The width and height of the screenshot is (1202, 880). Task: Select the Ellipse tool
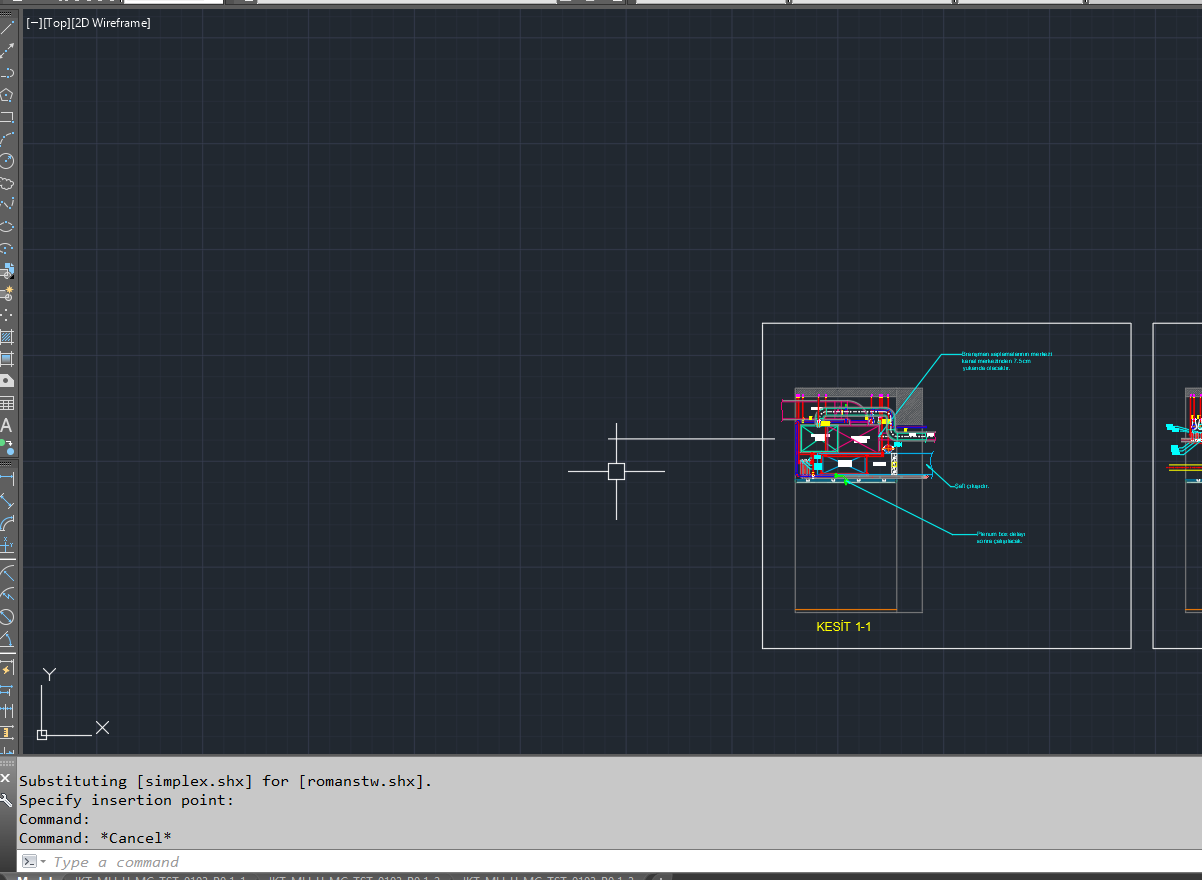(x=7, y=227)
